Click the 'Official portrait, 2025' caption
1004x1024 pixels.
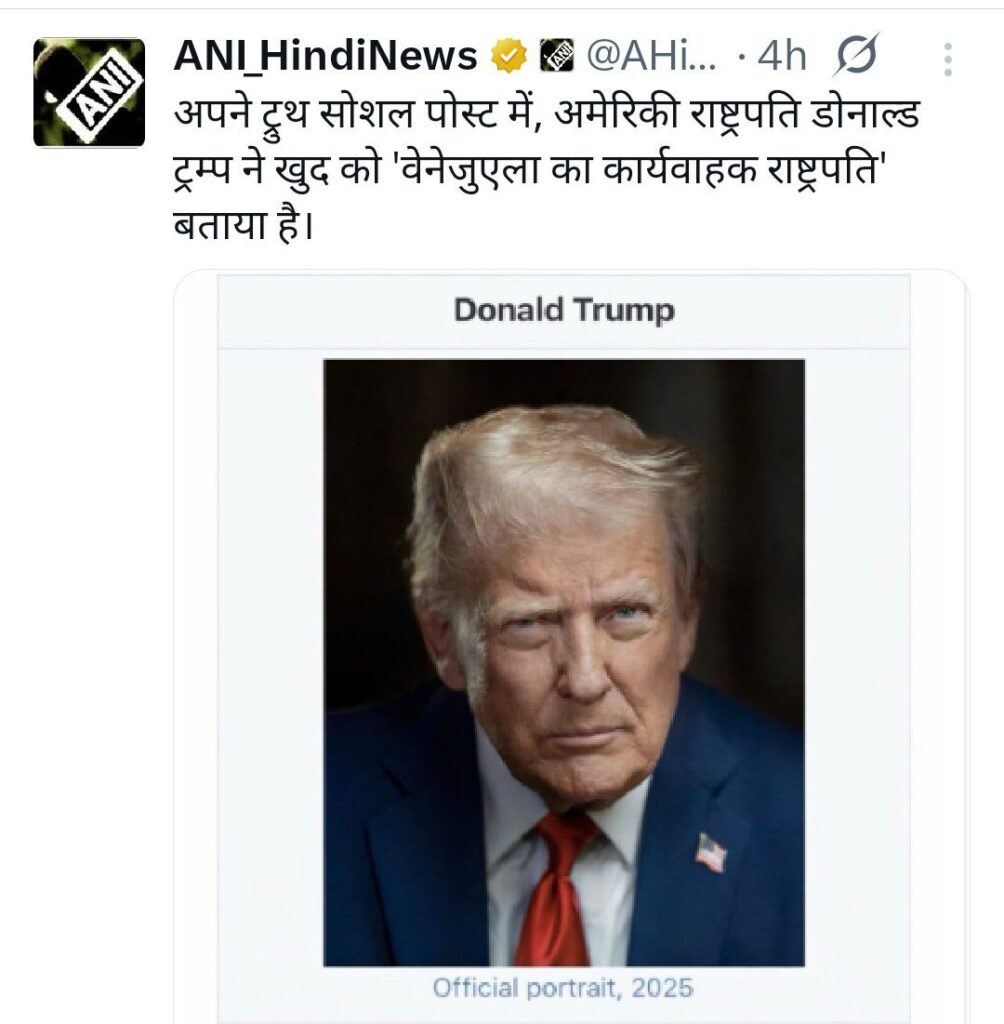click(x=562, y=987)
